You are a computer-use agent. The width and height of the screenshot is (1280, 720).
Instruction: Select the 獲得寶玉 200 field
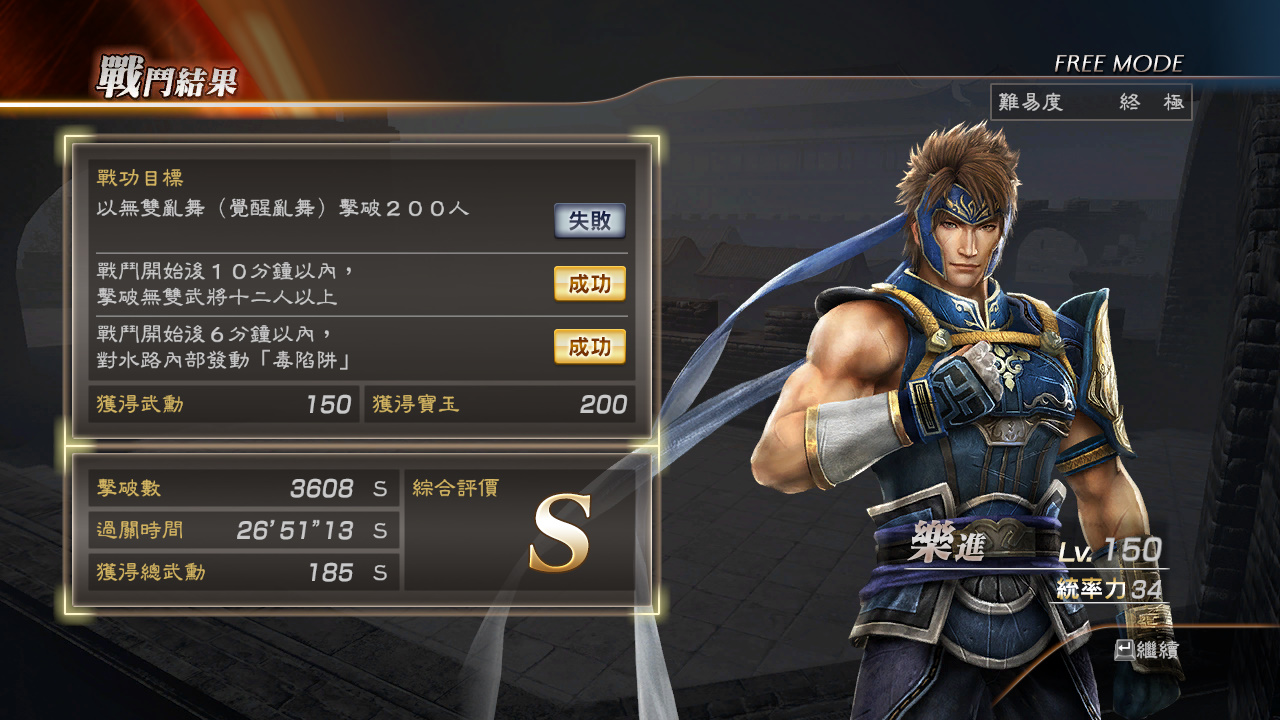499,404
